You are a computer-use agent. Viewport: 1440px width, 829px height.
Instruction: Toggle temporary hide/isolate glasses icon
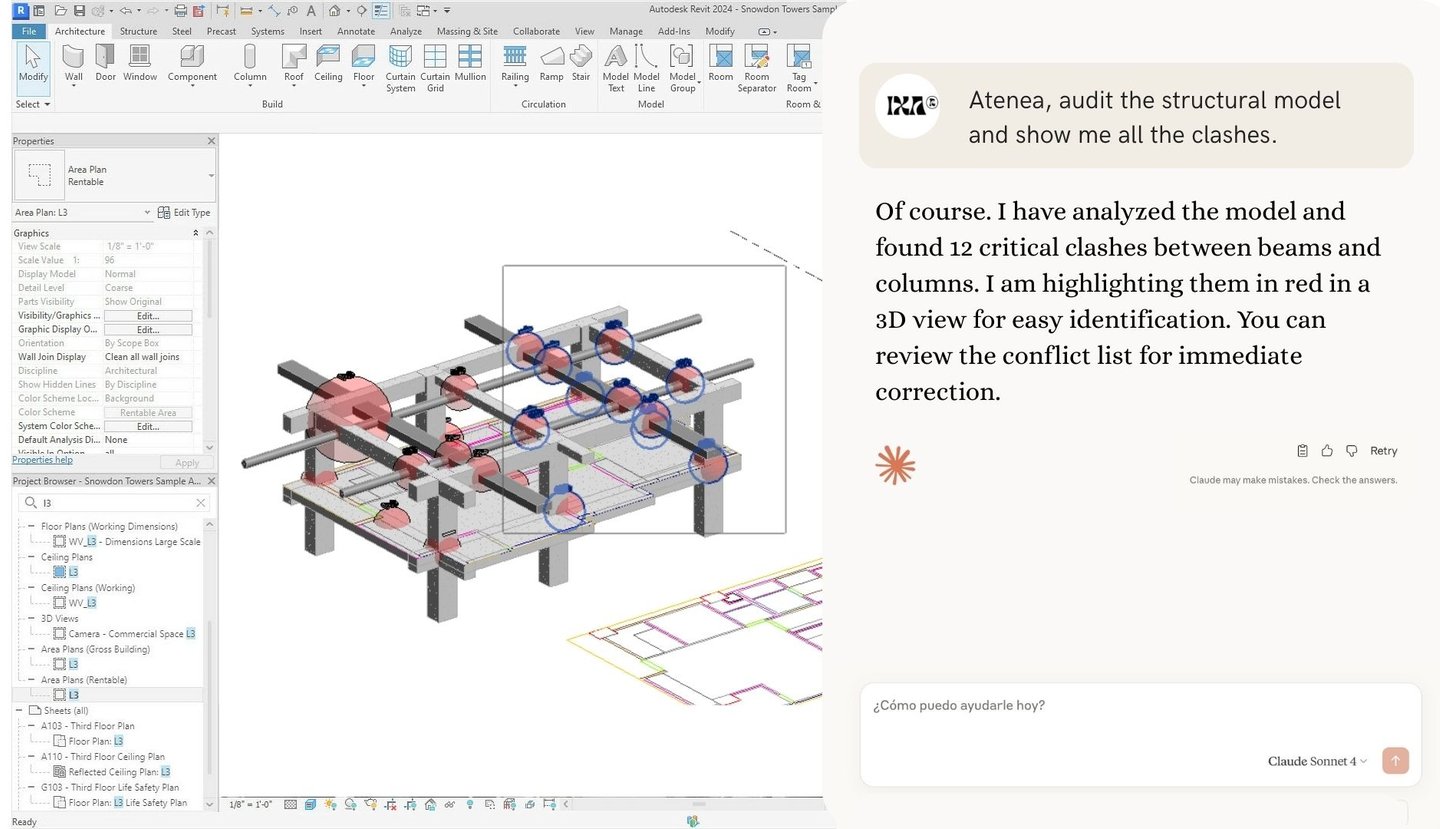450,804
